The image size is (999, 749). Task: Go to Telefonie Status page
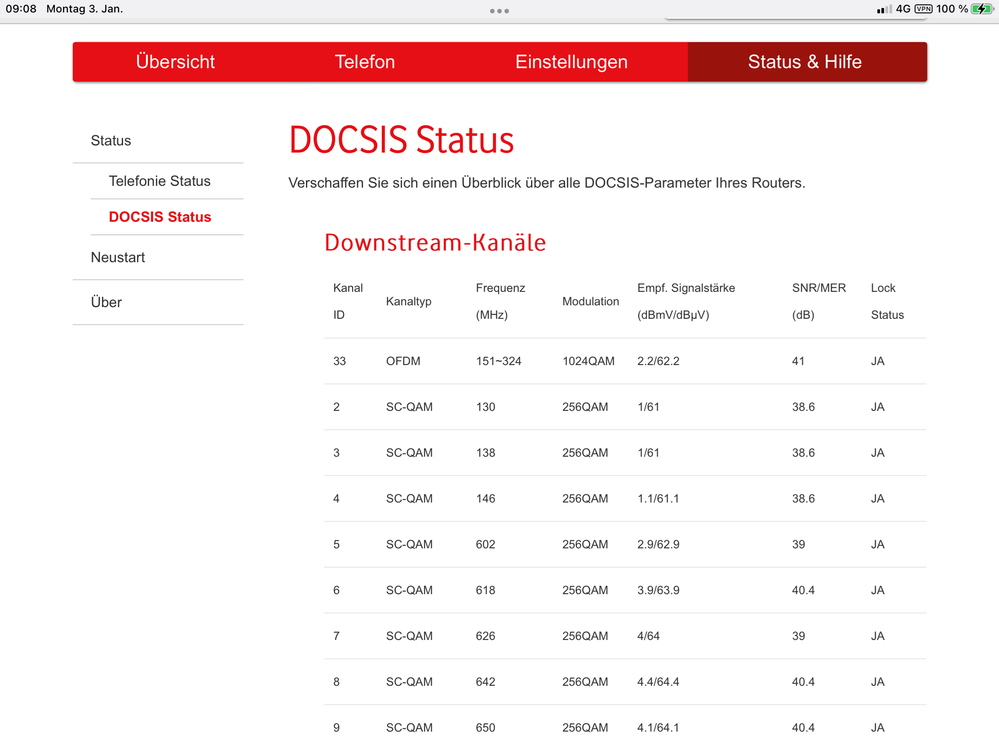(159, 181)
